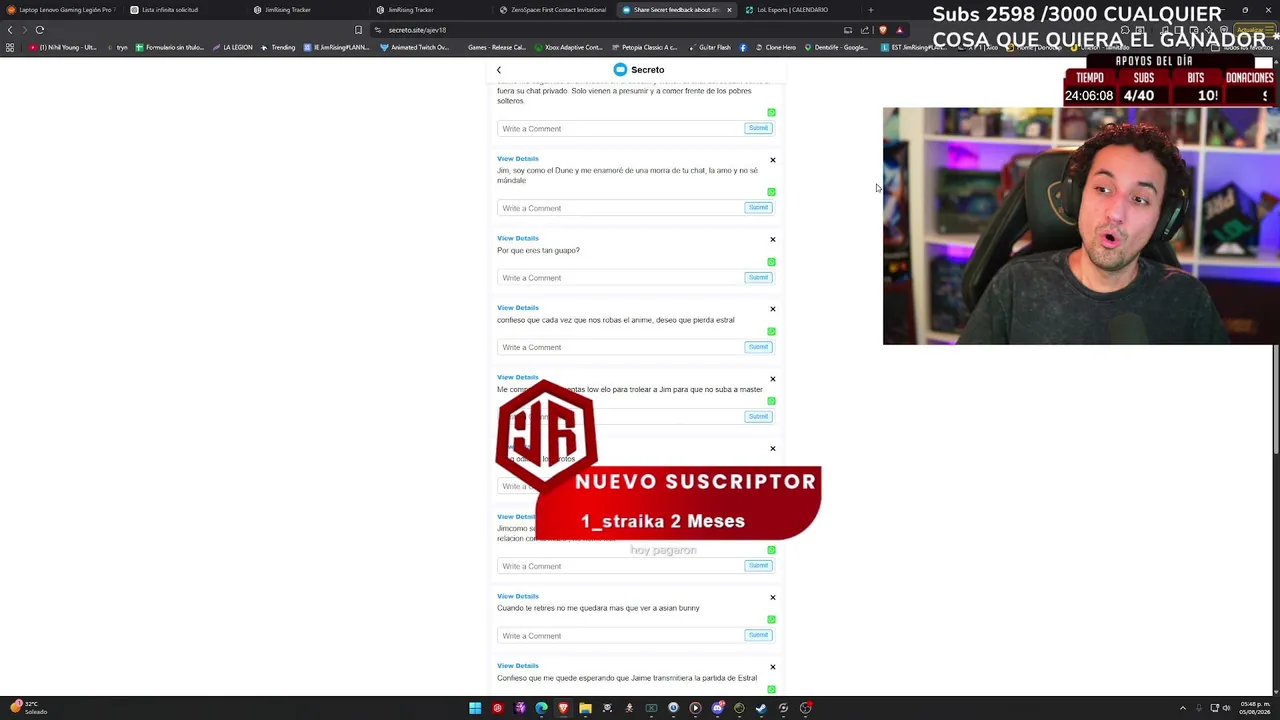Click green share icon for 'robas el anime' confession

[771, 331]
